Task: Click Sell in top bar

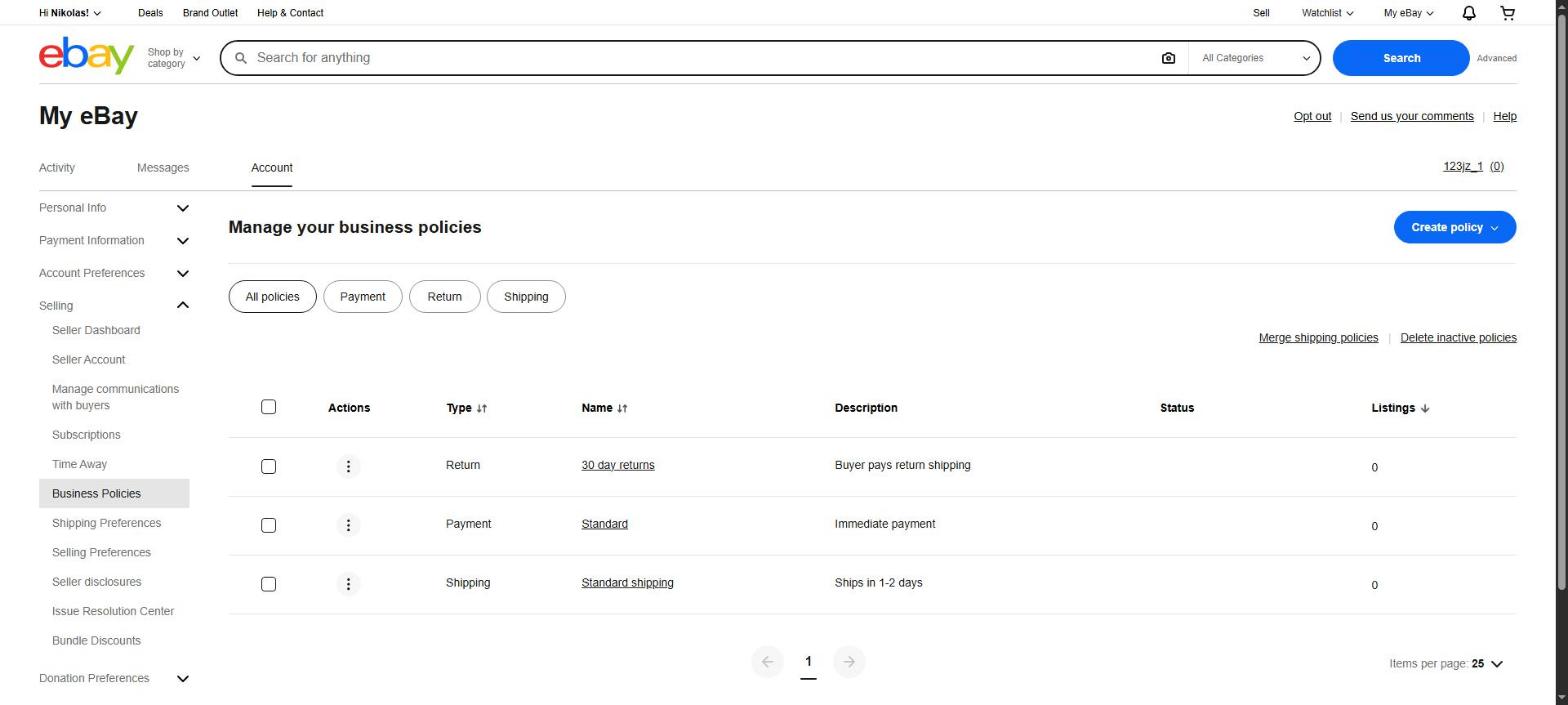Action: 1261,13
